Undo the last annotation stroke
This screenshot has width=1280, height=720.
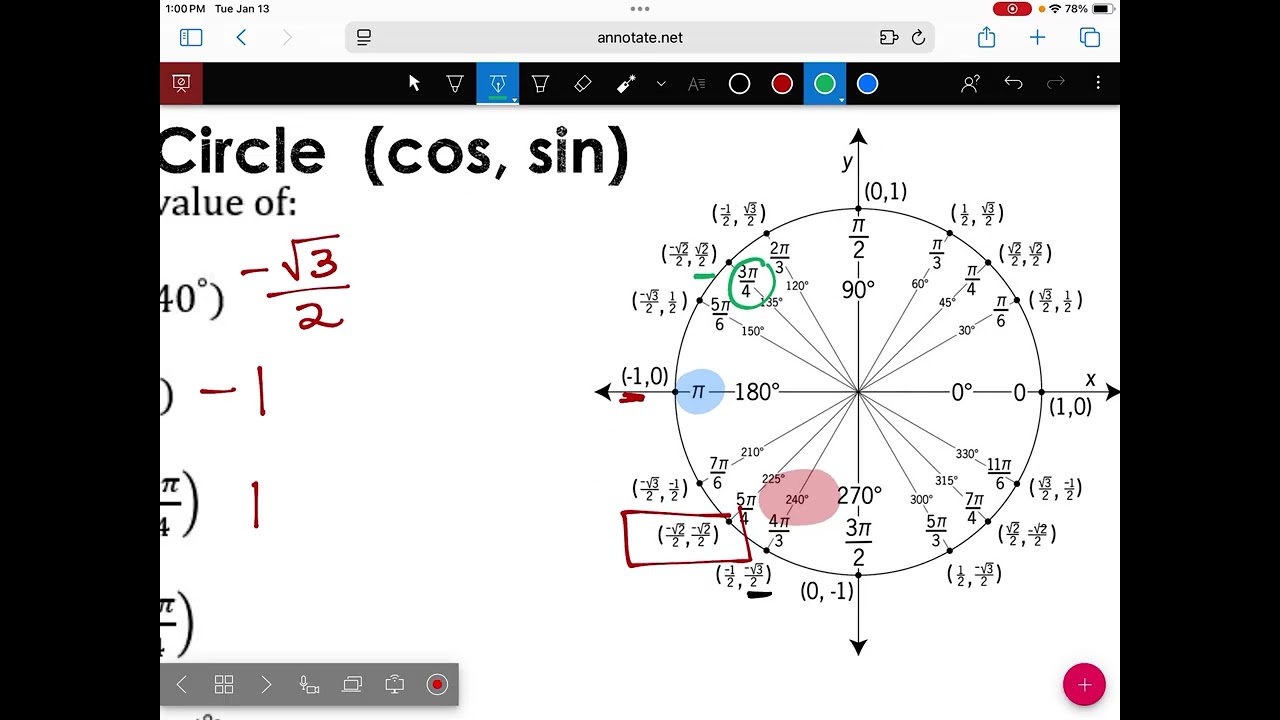pyautogui.click(x=1013, y=84)
